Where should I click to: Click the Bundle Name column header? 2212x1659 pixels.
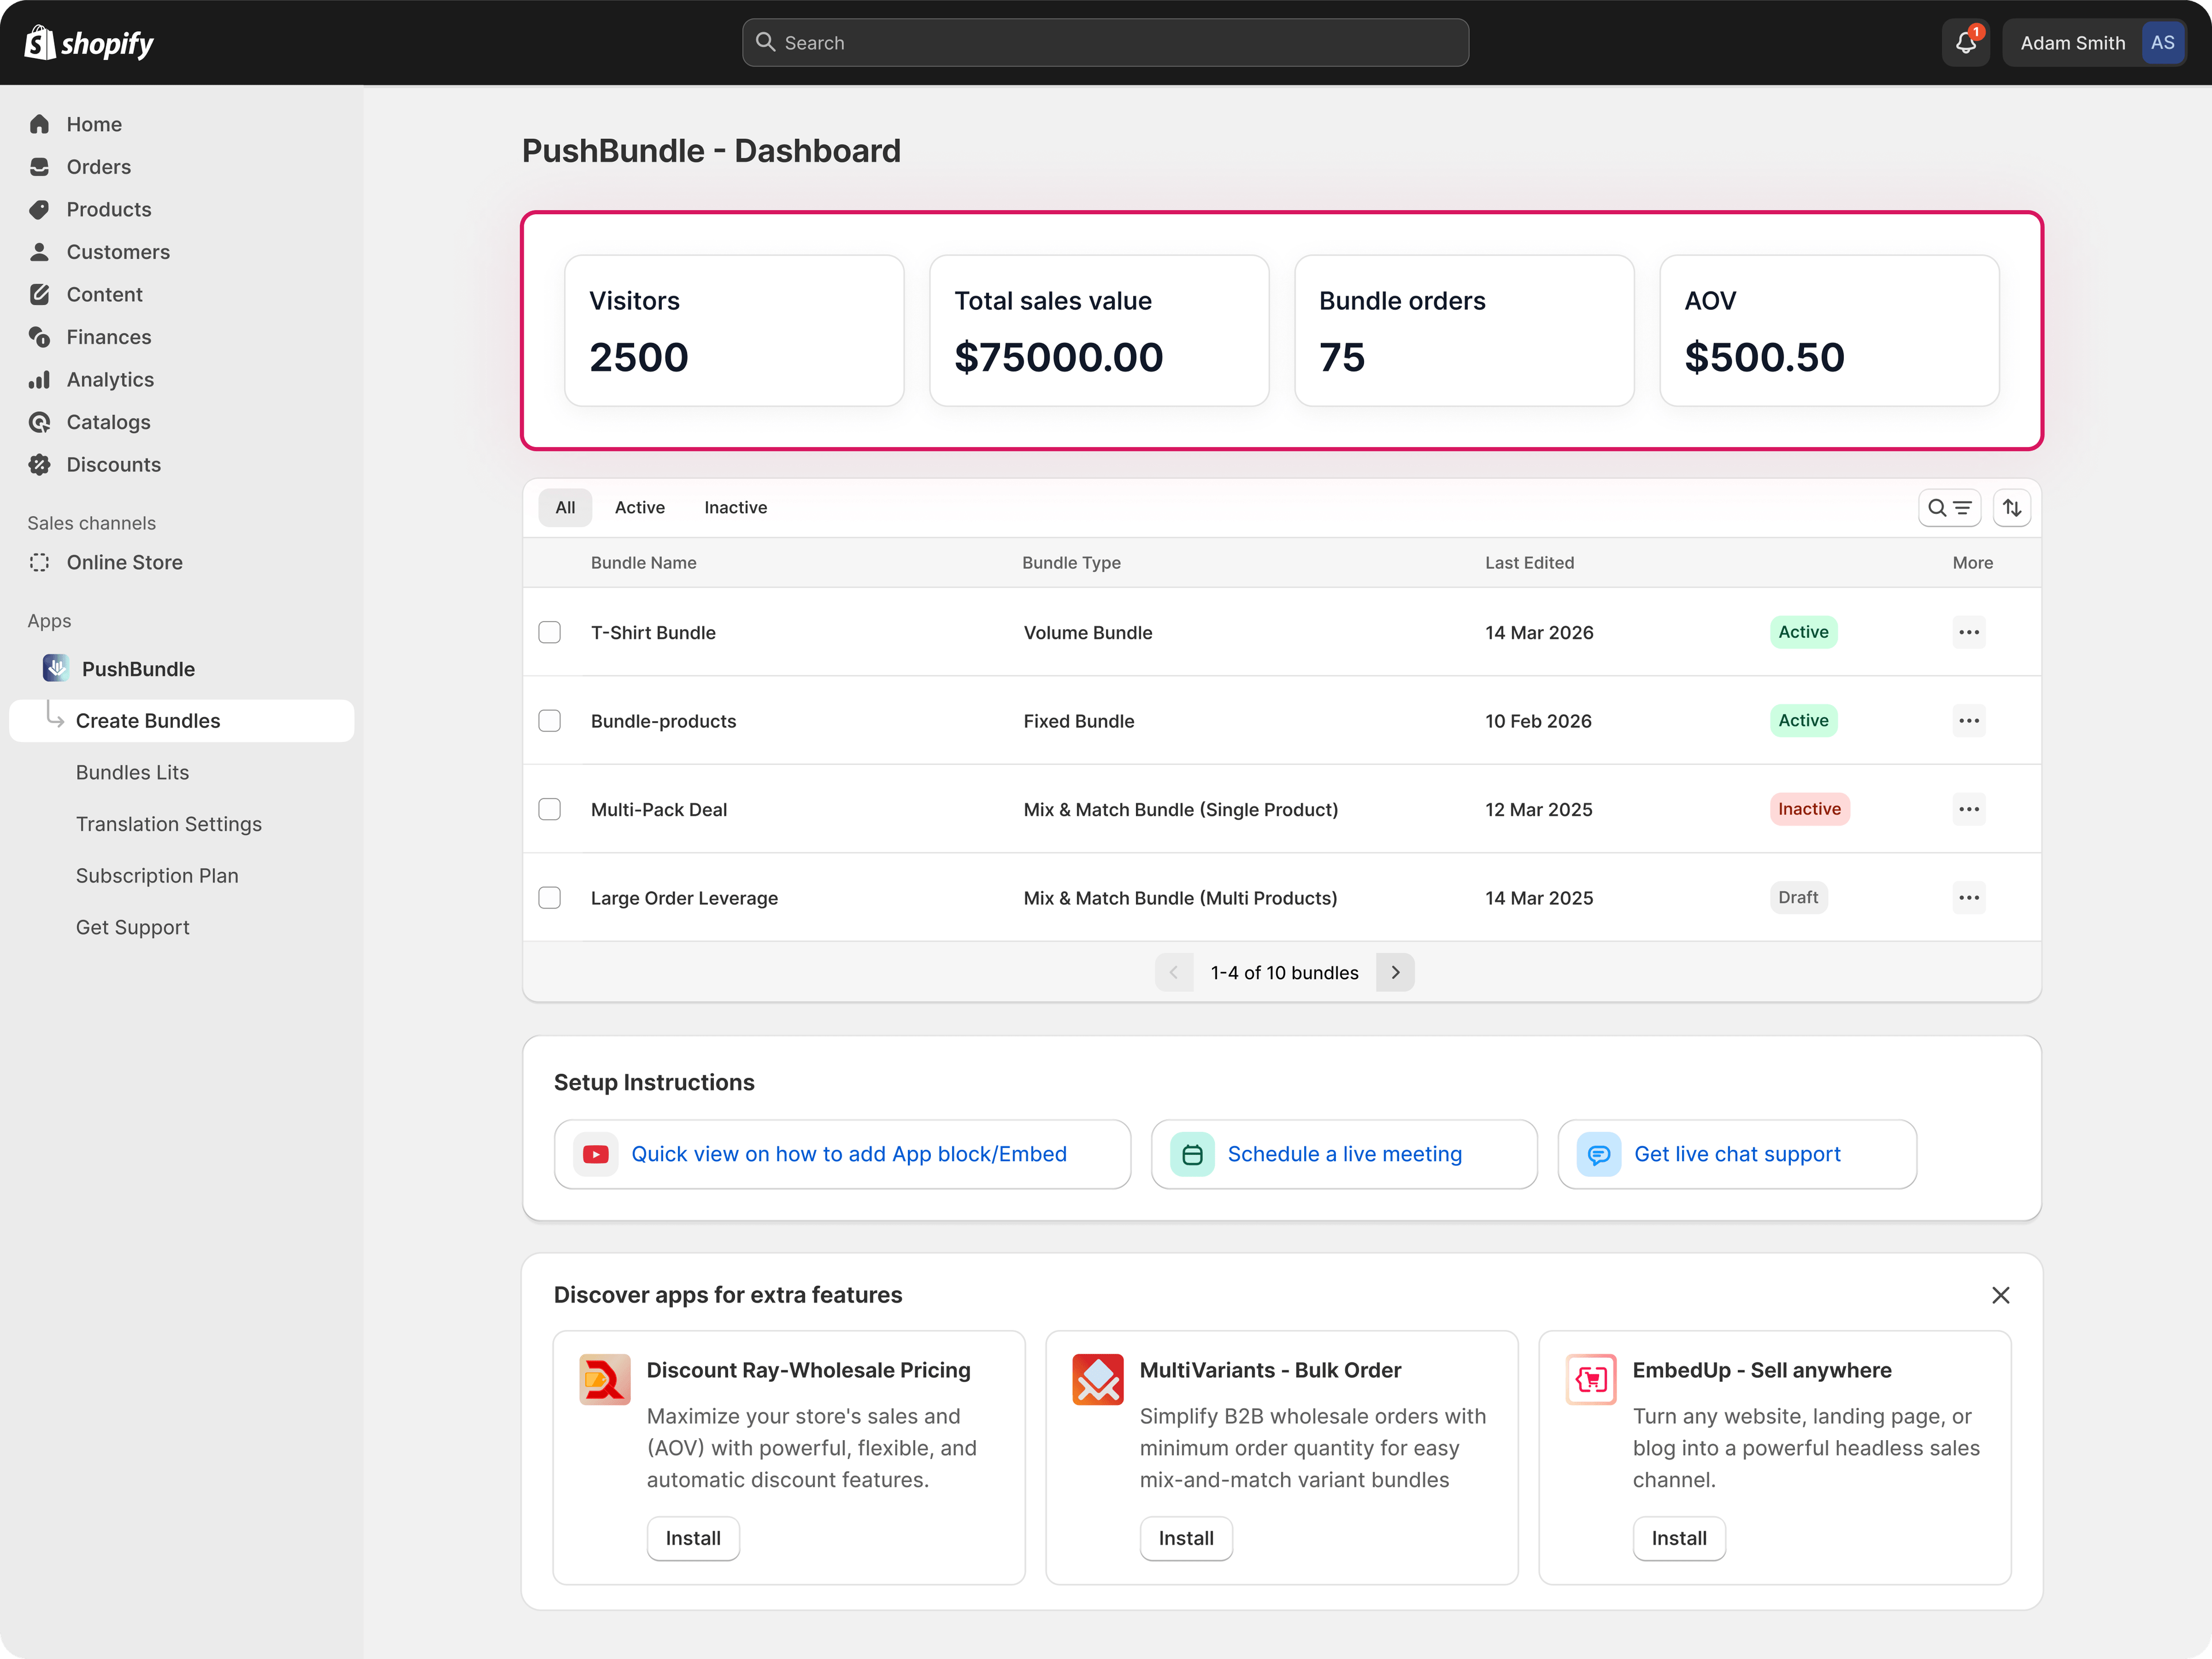pos(643,563)
